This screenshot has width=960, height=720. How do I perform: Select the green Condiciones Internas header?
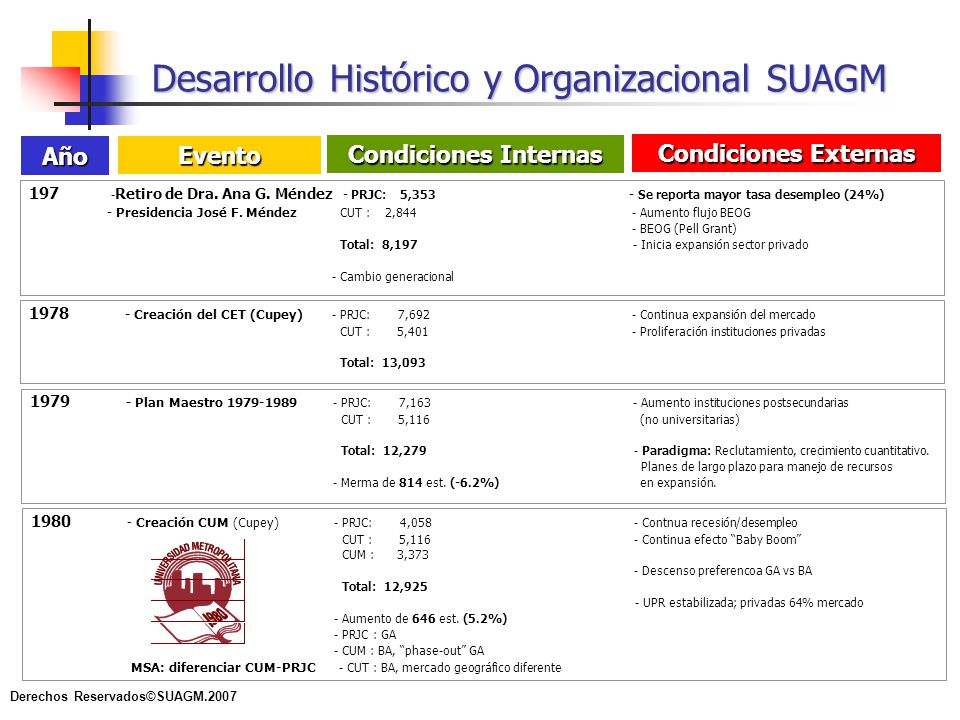pos(475,154)
